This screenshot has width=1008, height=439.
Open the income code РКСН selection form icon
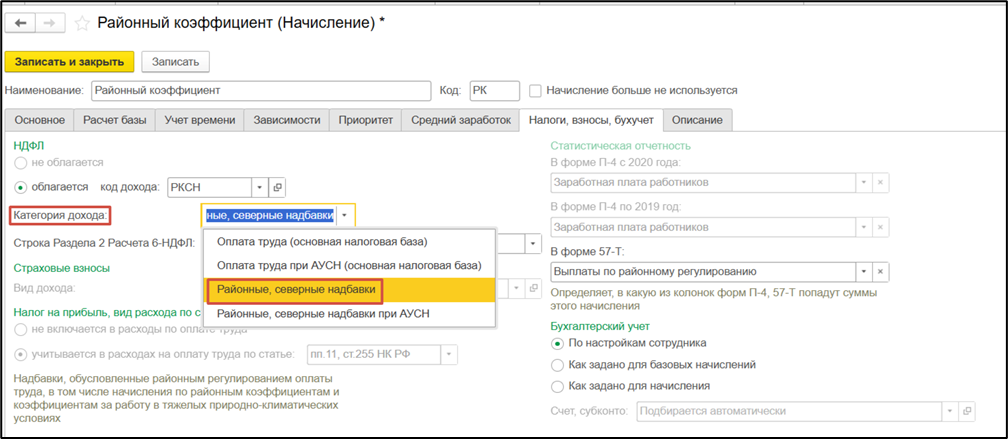pos(277,187)
